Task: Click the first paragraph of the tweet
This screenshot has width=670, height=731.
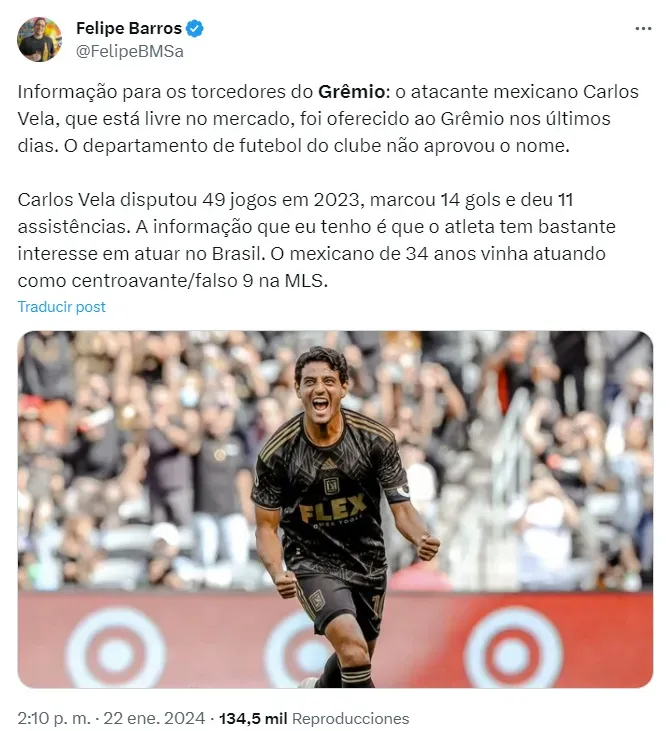Action: click(328, 119)
